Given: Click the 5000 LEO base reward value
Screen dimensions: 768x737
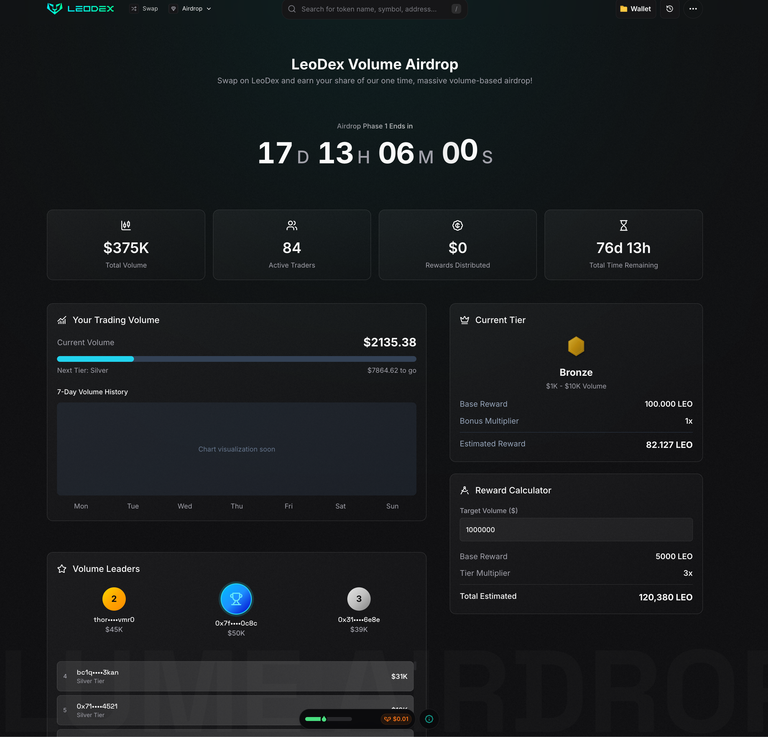Looking at the screenshot, I should (674, 556).
